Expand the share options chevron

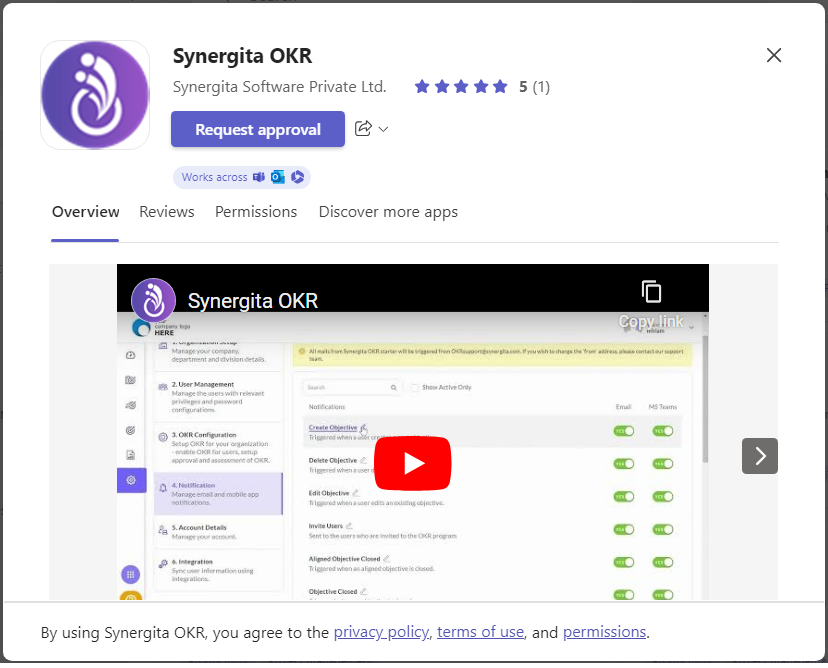click(x=383, y=129)
